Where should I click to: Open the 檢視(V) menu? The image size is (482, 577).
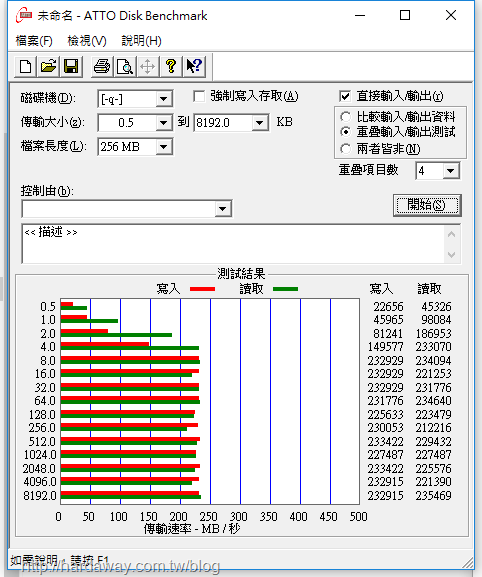(x=87, y=41)
